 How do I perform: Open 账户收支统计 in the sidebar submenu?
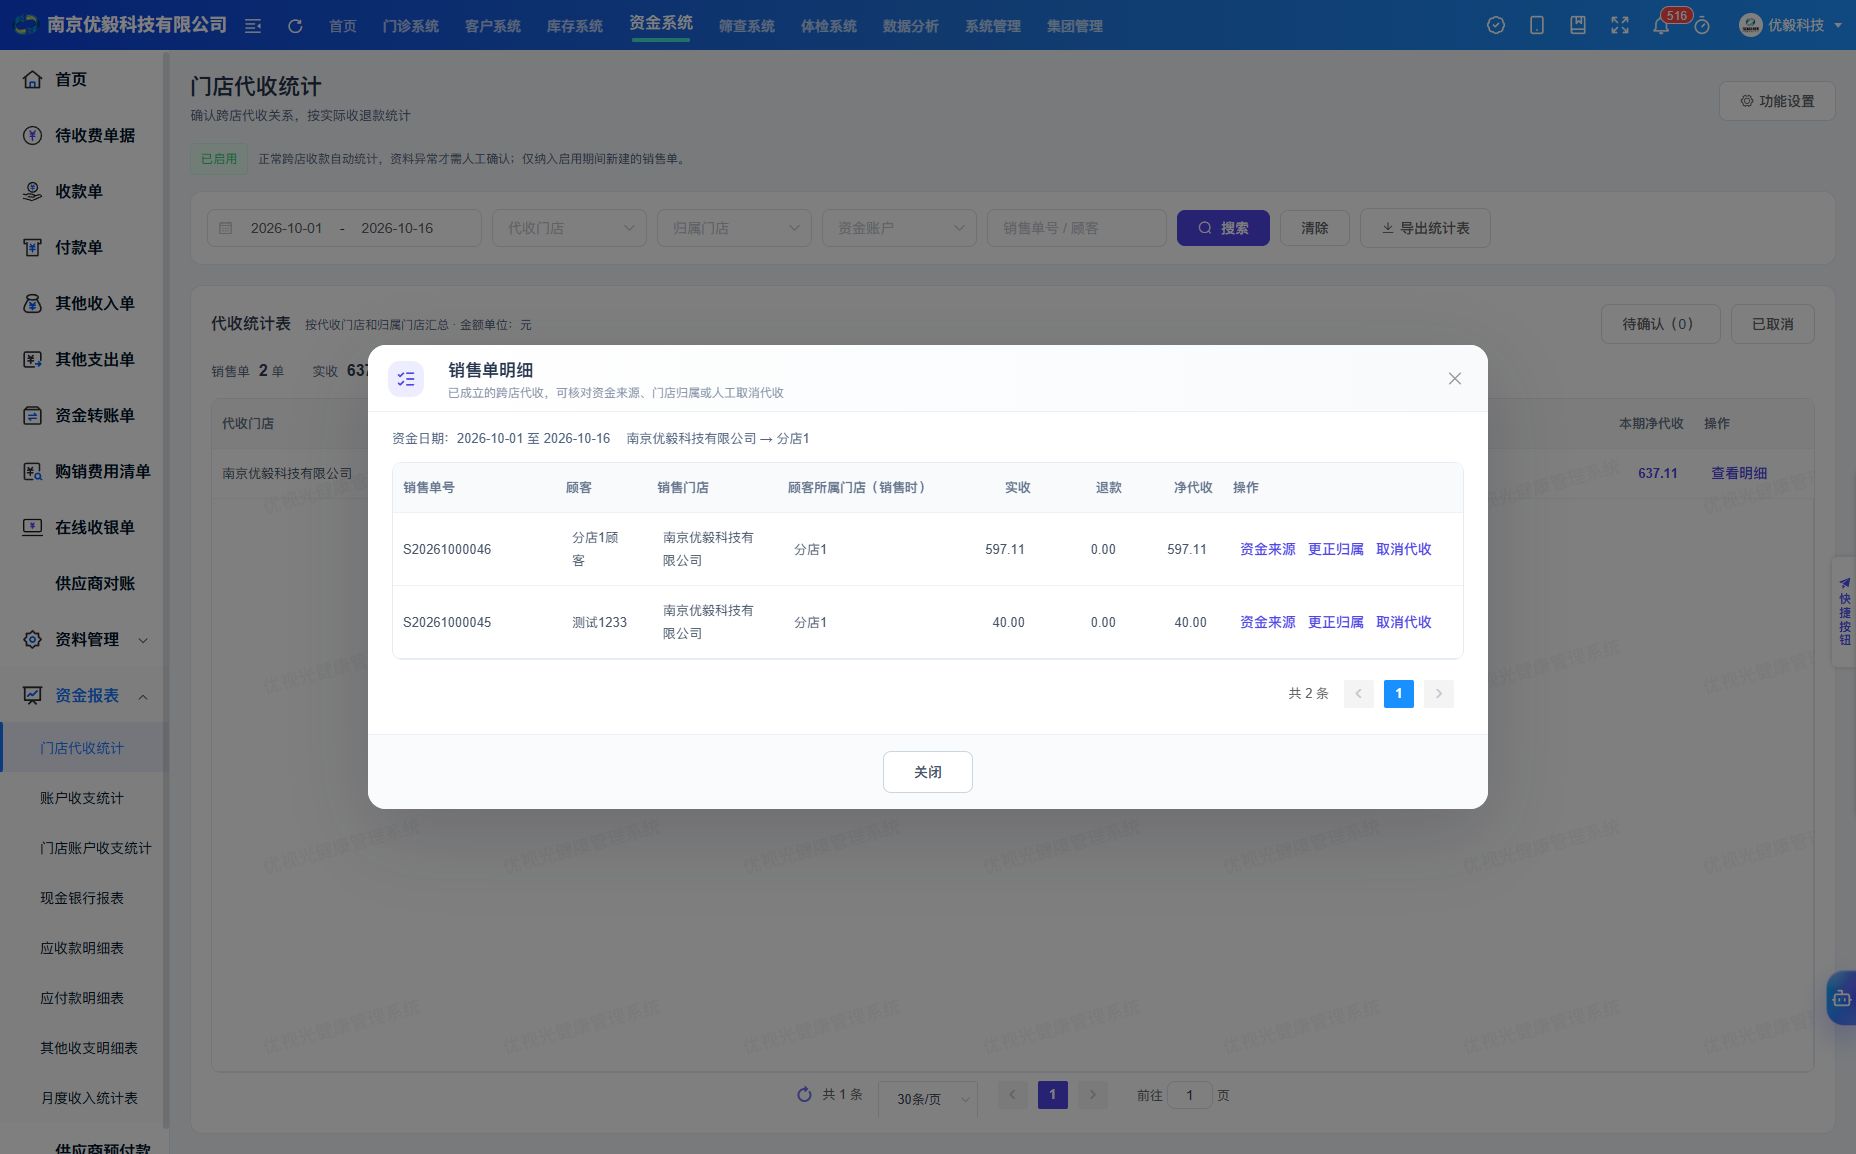tap(82, 798)
